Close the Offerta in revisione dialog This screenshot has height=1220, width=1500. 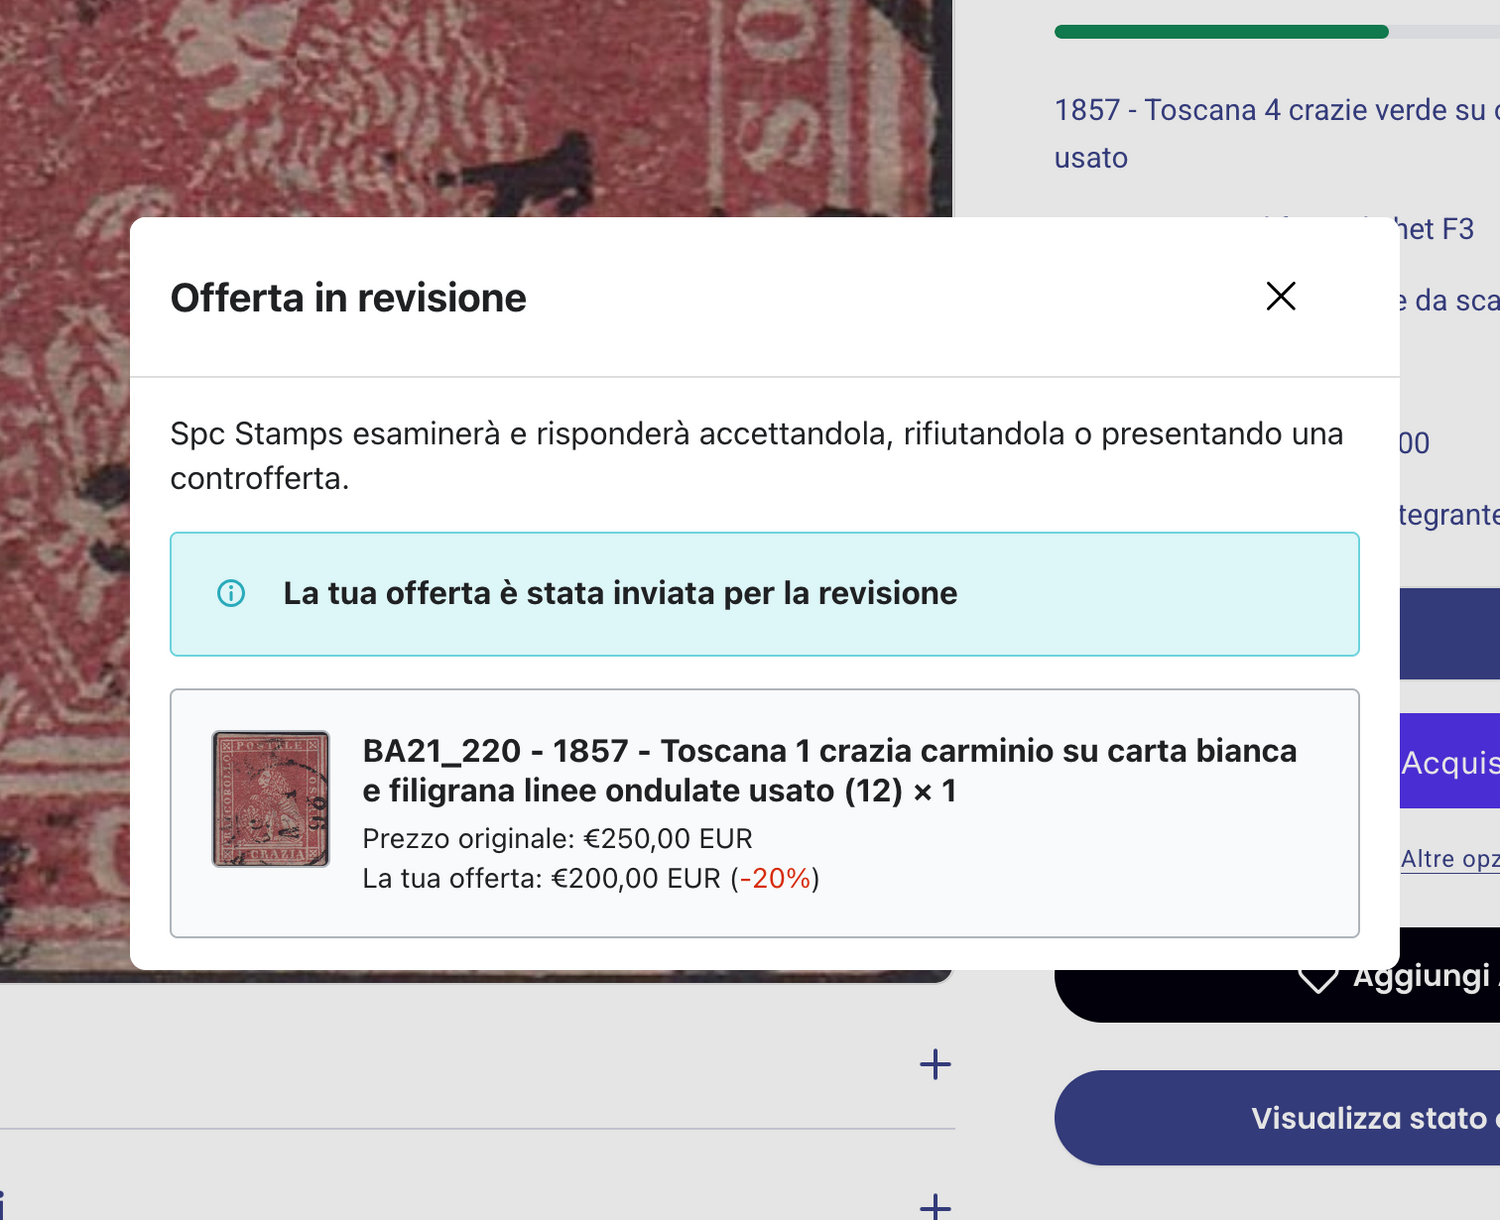click(x=1280, y=297)
